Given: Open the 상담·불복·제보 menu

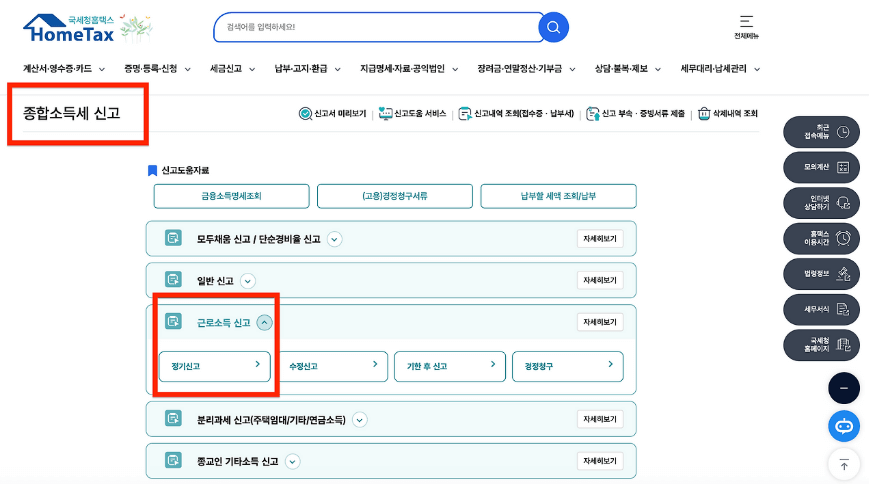Looking at the screenshot, I should (x=627, y=69).
